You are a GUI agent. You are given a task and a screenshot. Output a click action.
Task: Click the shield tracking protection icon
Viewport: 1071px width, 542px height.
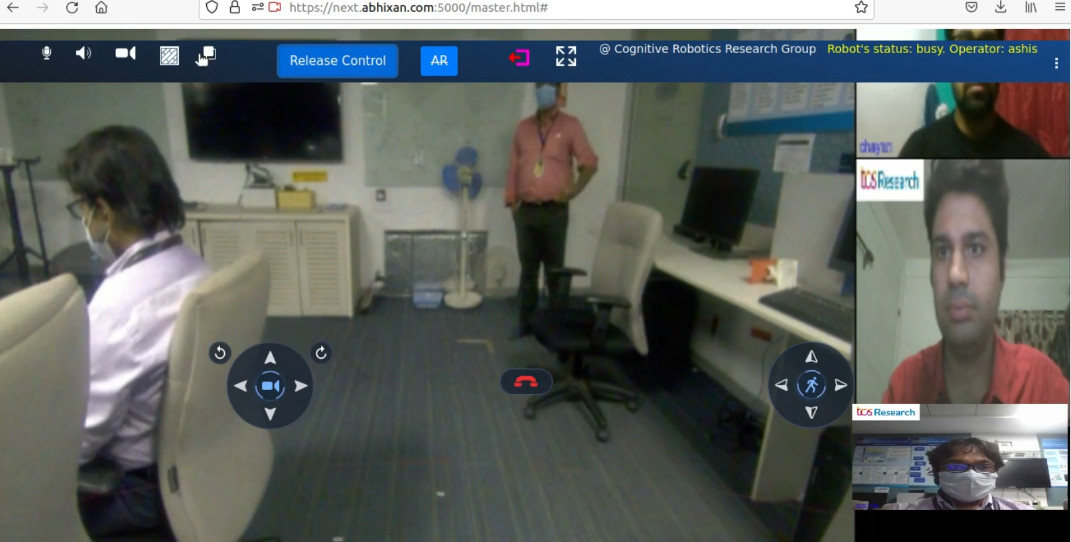point(212,8)
